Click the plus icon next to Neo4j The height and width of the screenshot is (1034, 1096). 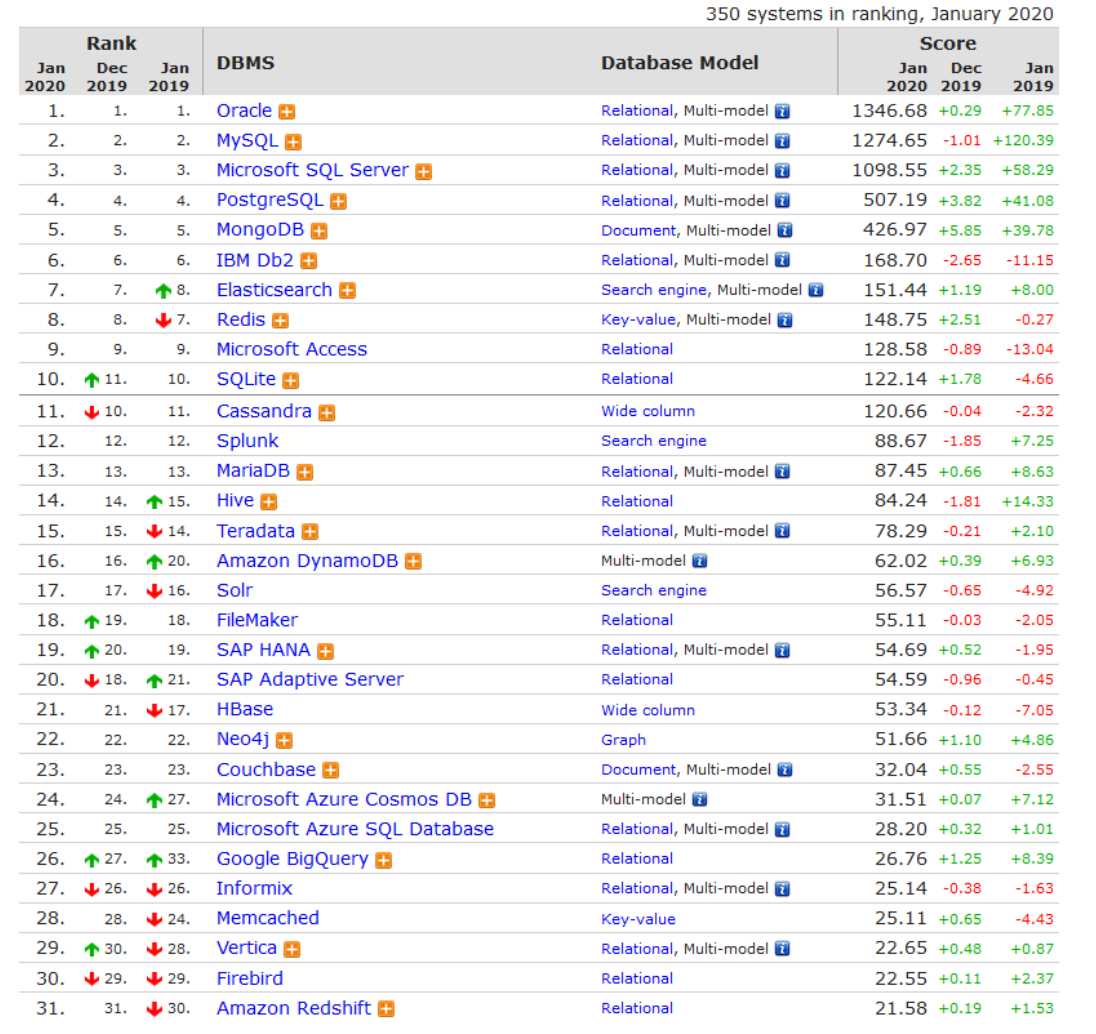(284, 740)
